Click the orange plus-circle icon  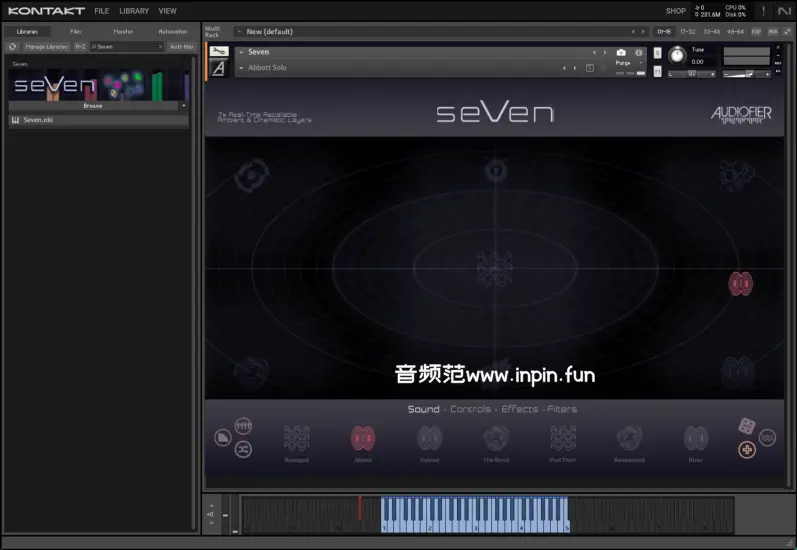pyautogui.click(x=747, y=449)
